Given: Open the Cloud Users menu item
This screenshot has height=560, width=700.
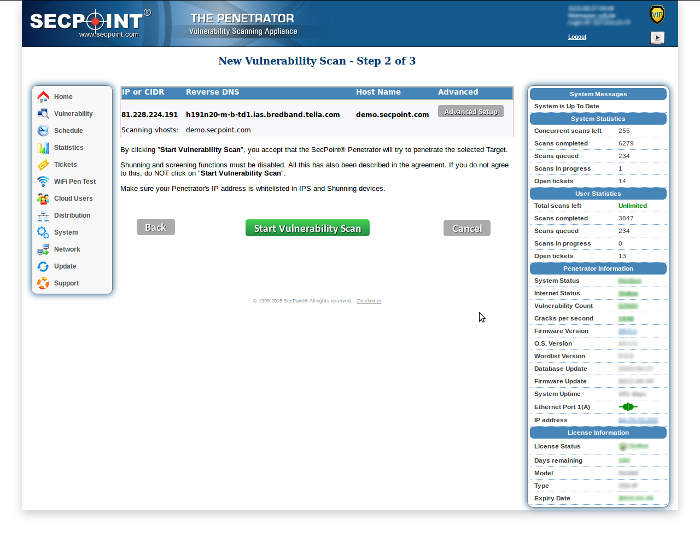Looking at the screenshot, I should click(x=73, y=198).
